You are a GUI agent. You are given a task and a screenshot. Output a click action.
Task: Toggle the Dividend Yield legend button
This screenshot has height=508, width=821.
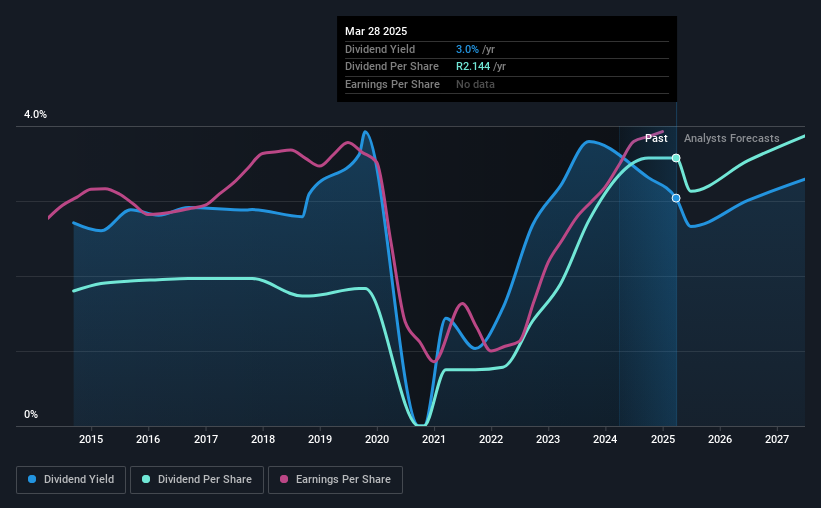pyautogui.click(x=71, y=480)
